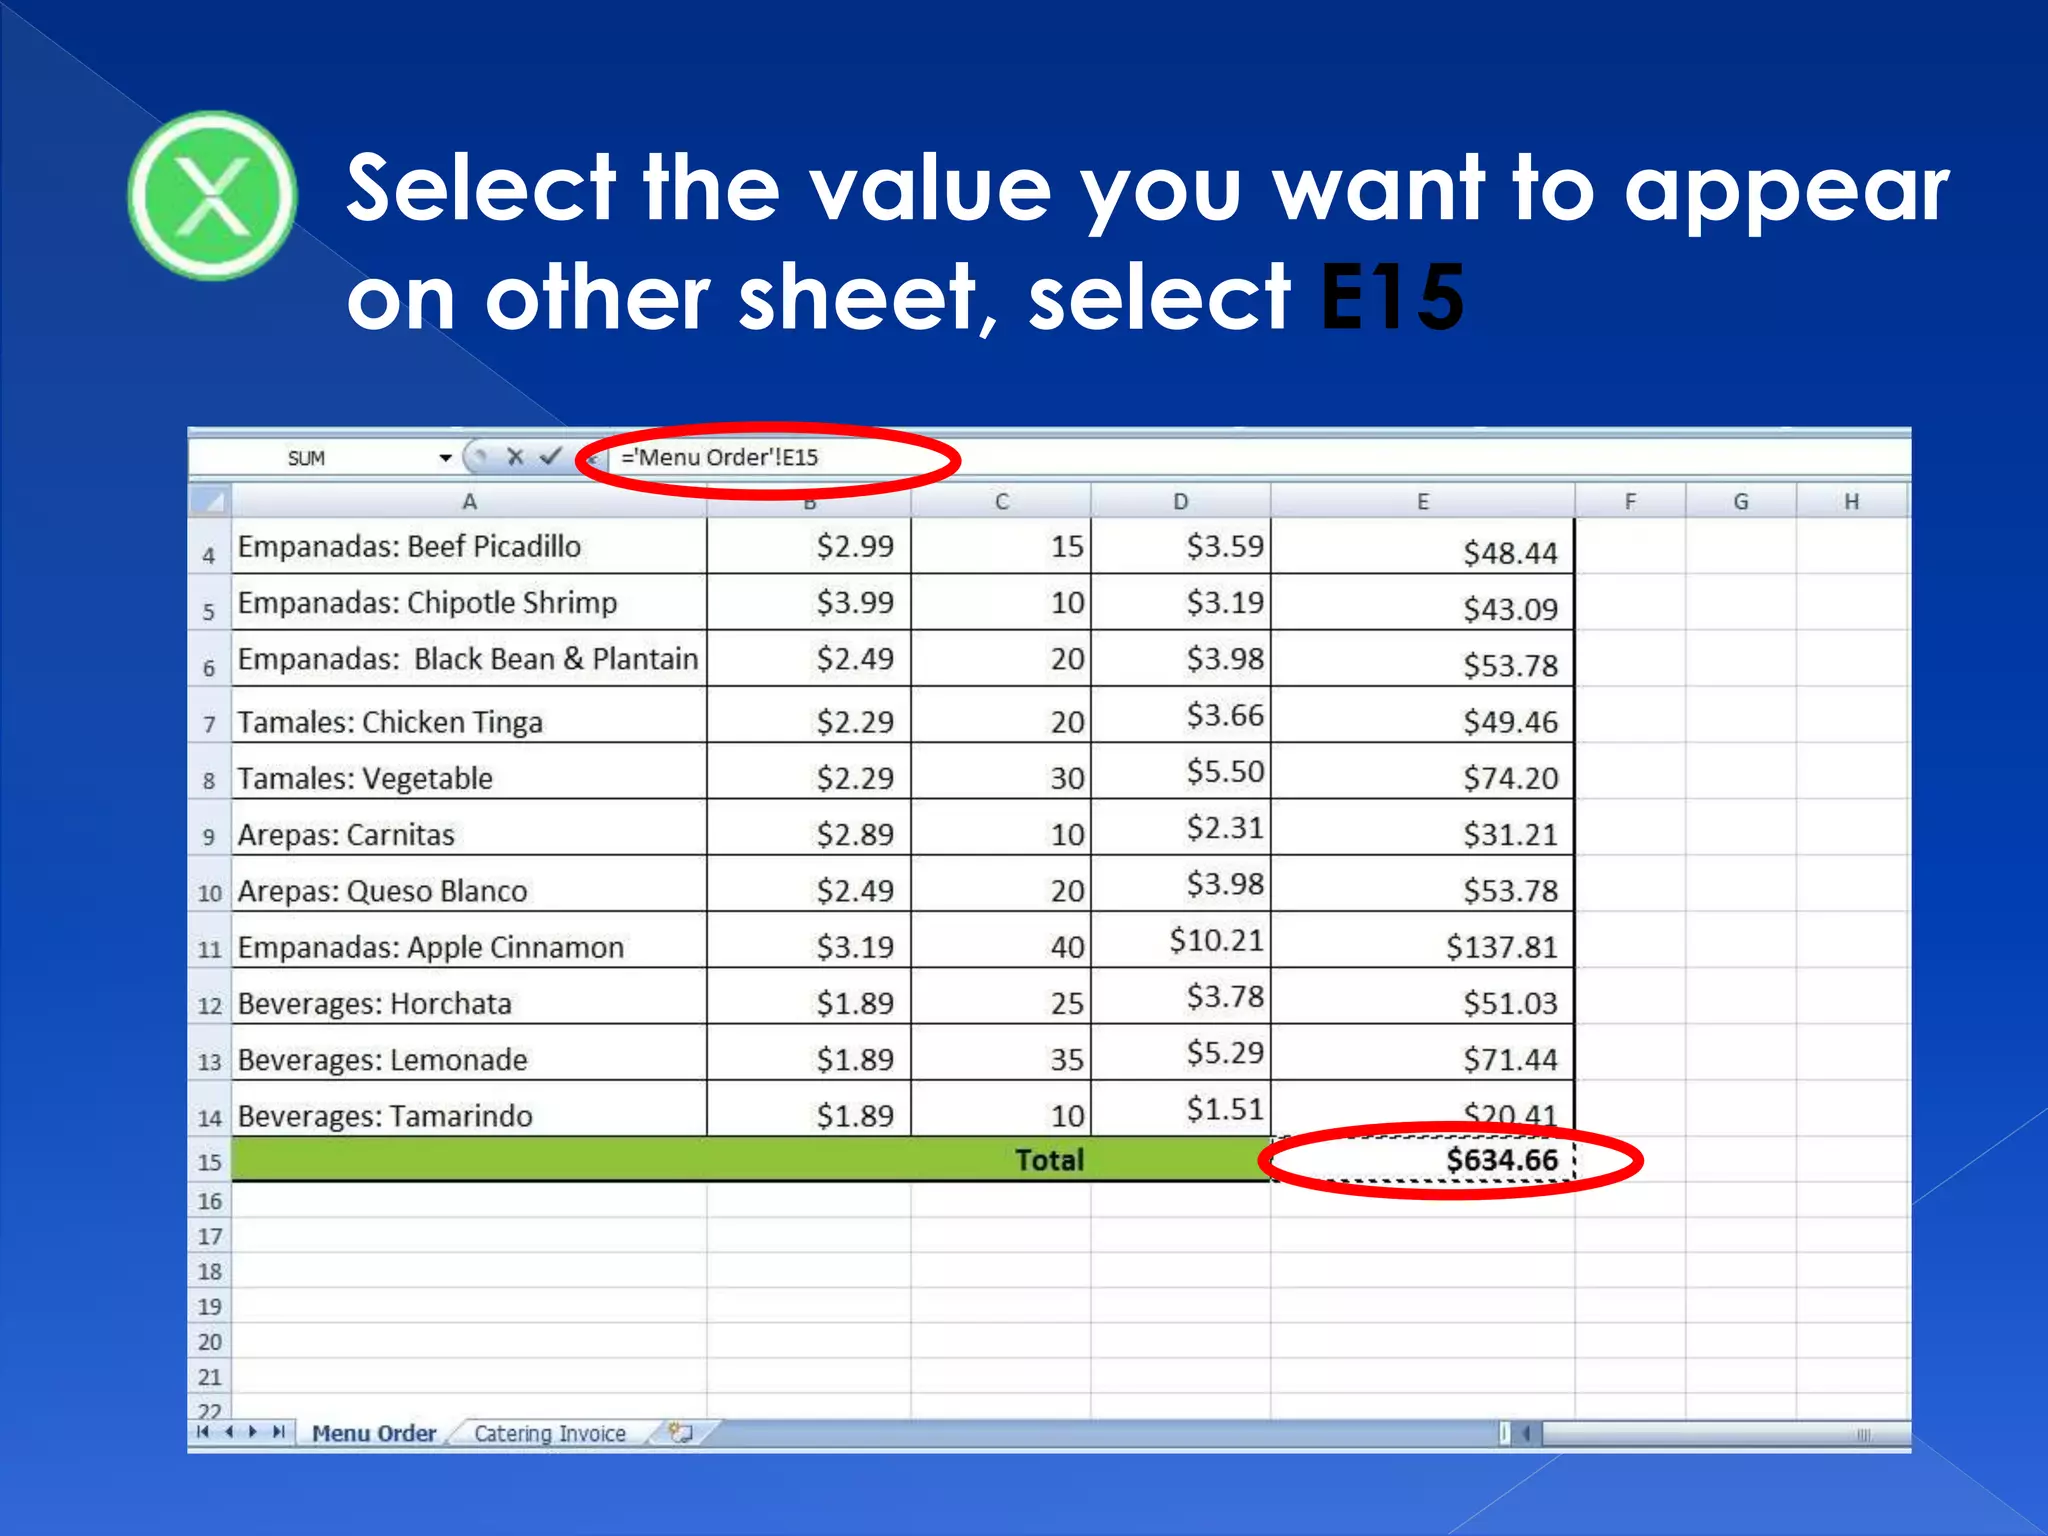Select row 4 header

pyautogui.click(x=209, y=547)
